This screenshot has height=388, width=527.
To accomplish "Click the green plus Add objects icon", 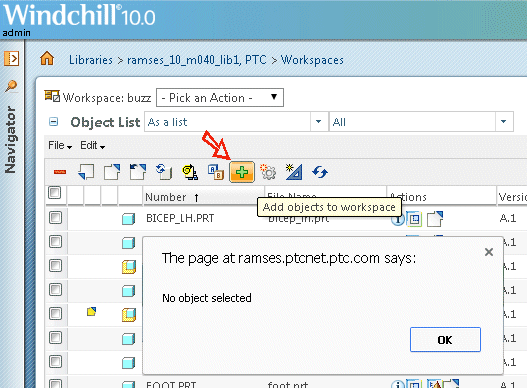I will click(x=242, y=172).
